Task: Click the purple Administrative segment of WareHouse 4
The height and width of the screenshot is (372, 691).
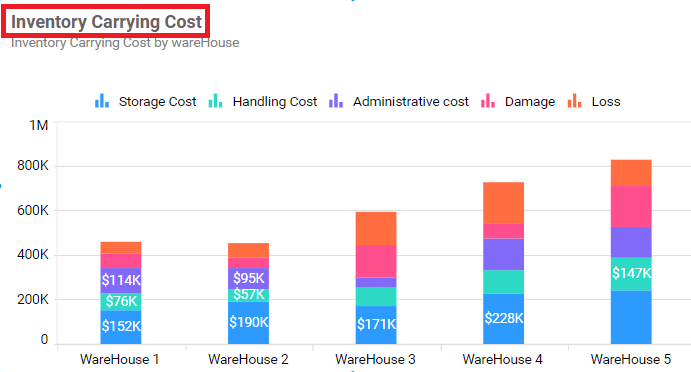Action: pyautogui.click(x=504, y=254)
